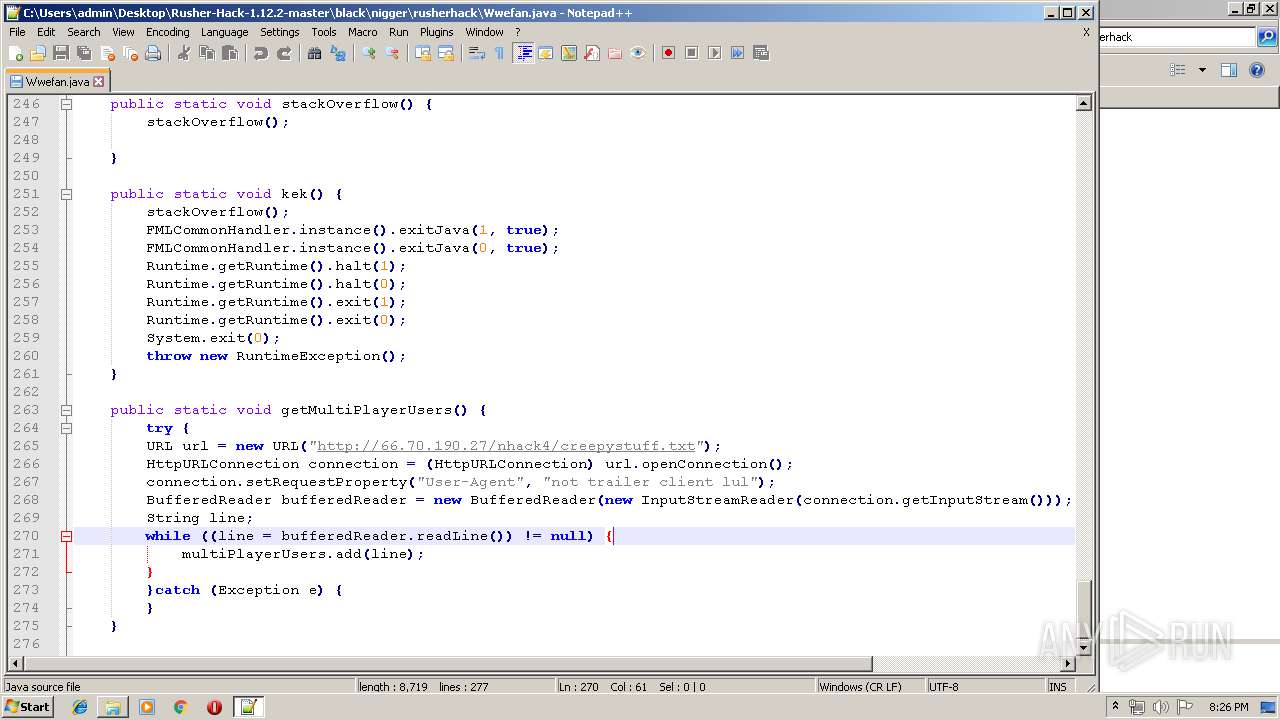This screenshot has width=1280, height=720.
Task: Click the Explorer search magnifier button
Action: click(1267, 37)
